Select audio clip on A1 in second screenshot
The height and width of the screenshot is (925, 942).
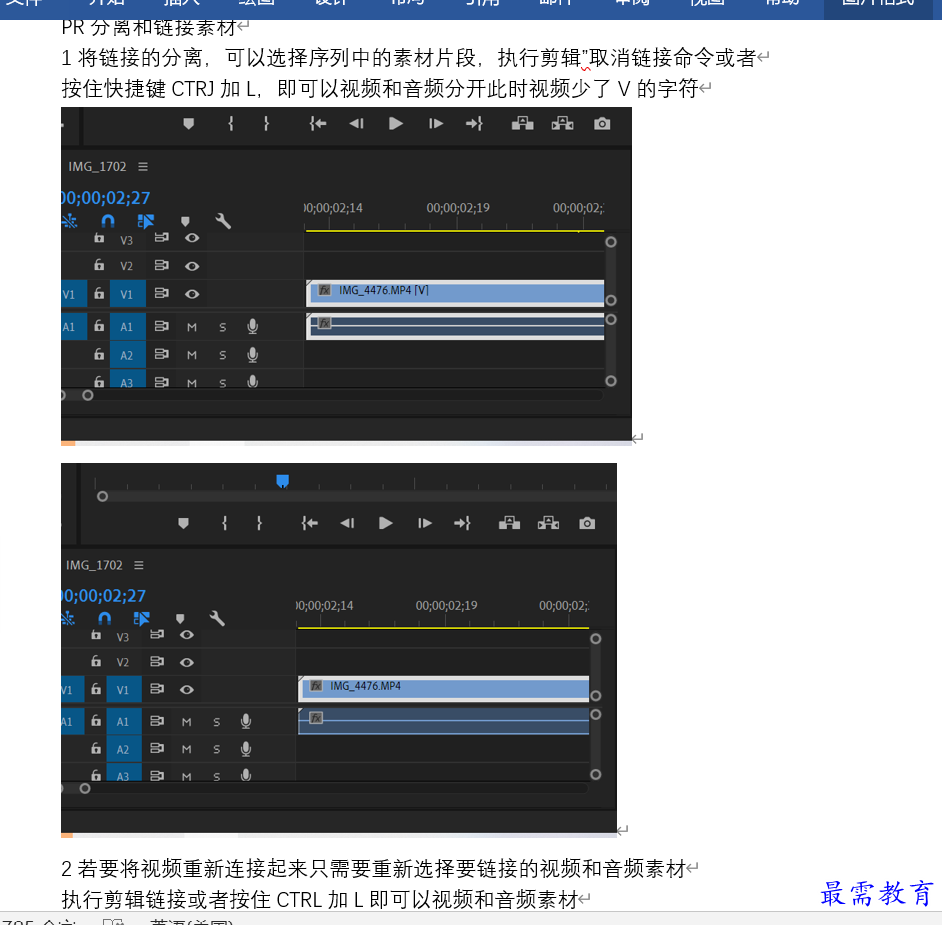pos(444,721)
